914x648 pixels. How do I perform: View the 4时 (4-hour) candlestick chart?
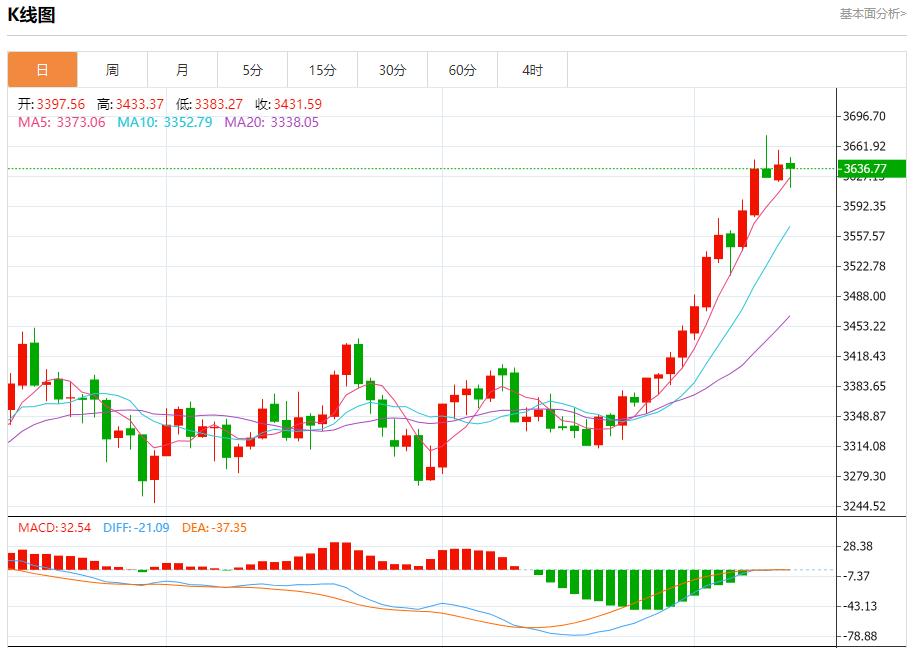533,69
